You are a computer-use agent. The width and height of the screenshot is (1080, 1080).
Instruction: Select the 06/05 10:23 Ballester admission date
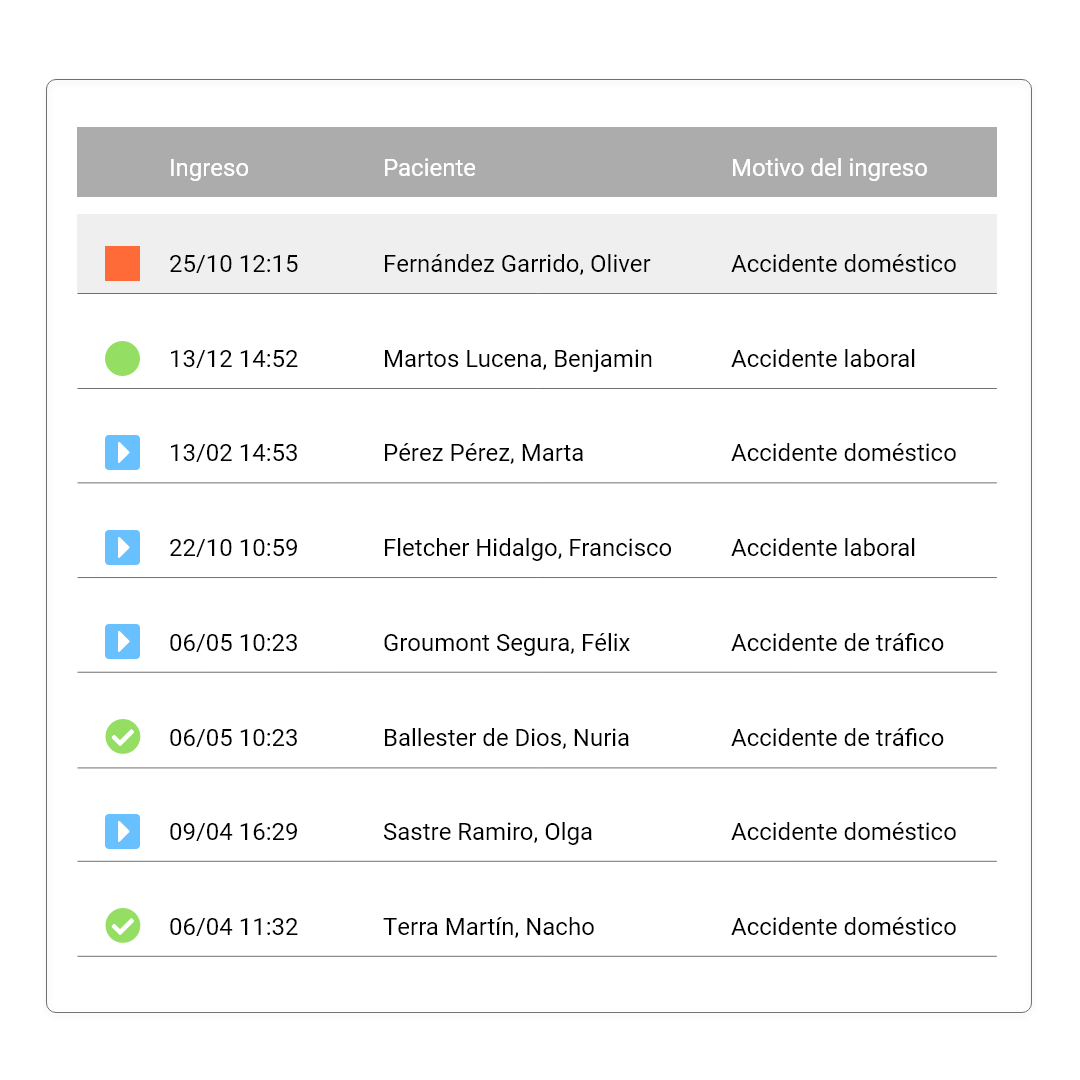click(233, 738)
